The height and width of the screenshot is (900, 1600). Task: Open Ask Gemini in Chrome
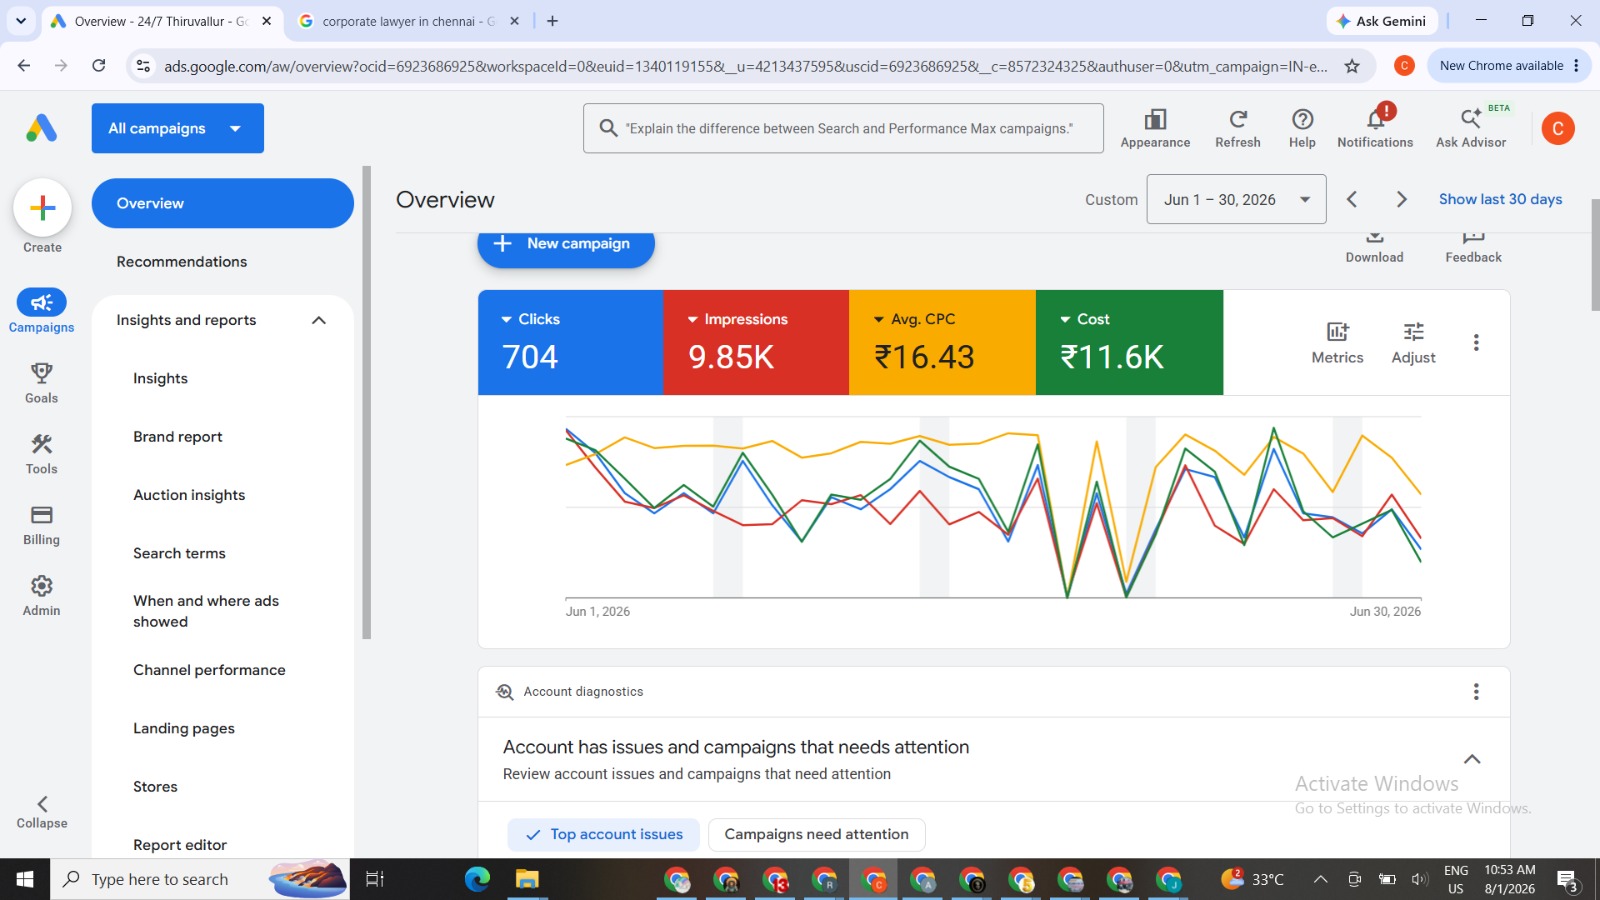coord(1382,21)
